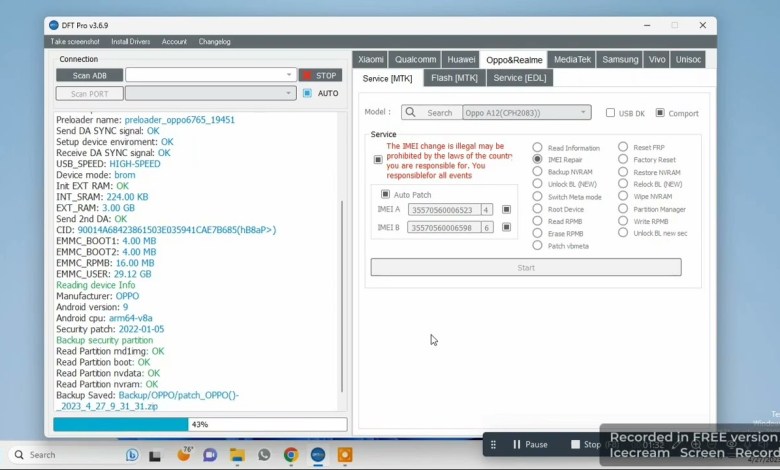
Task: Switch to the Samsung brand tab
Action: click(x=620, y=59)
